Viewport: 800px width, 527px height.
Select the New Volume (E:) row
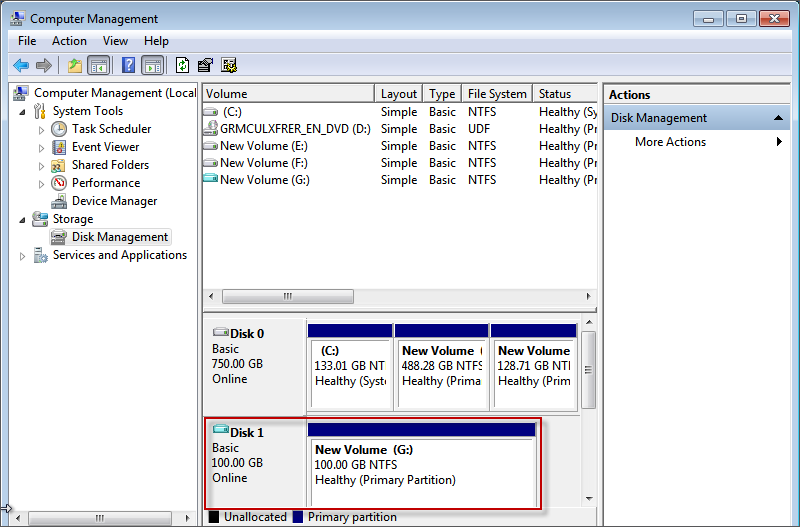click(400, 146)
